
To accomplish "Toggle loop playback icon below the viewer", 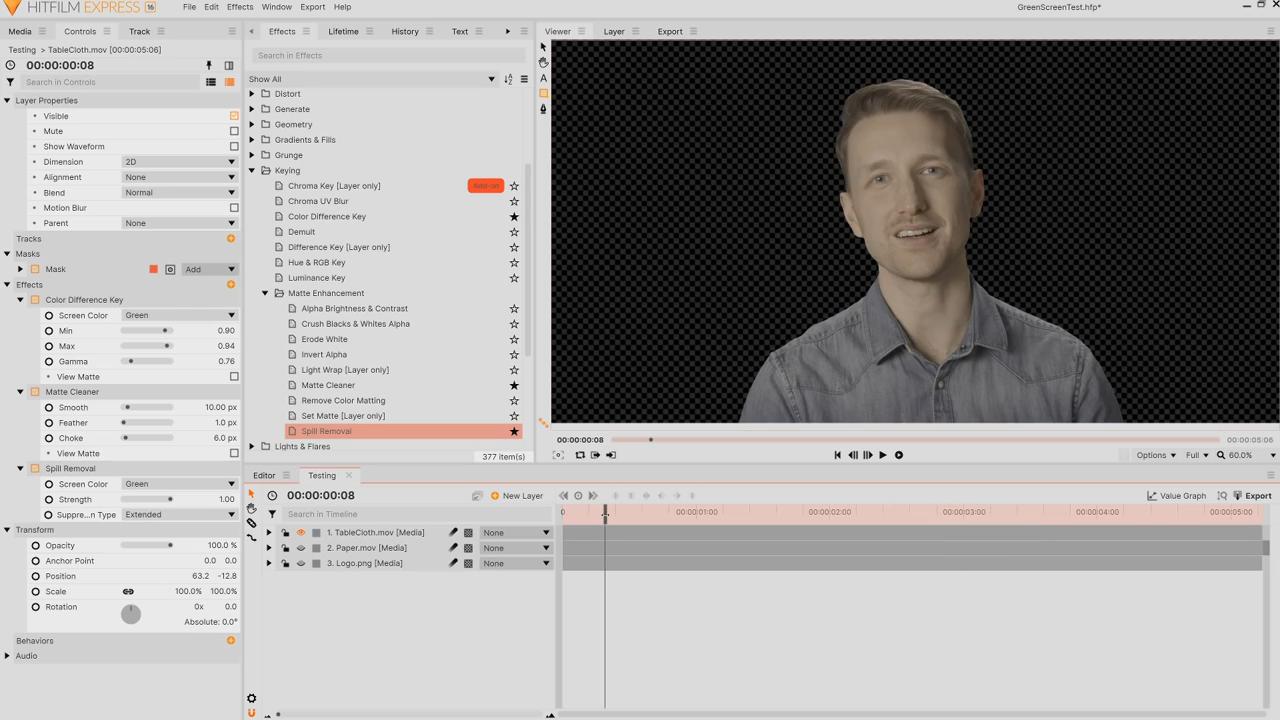I will [580, 455].
